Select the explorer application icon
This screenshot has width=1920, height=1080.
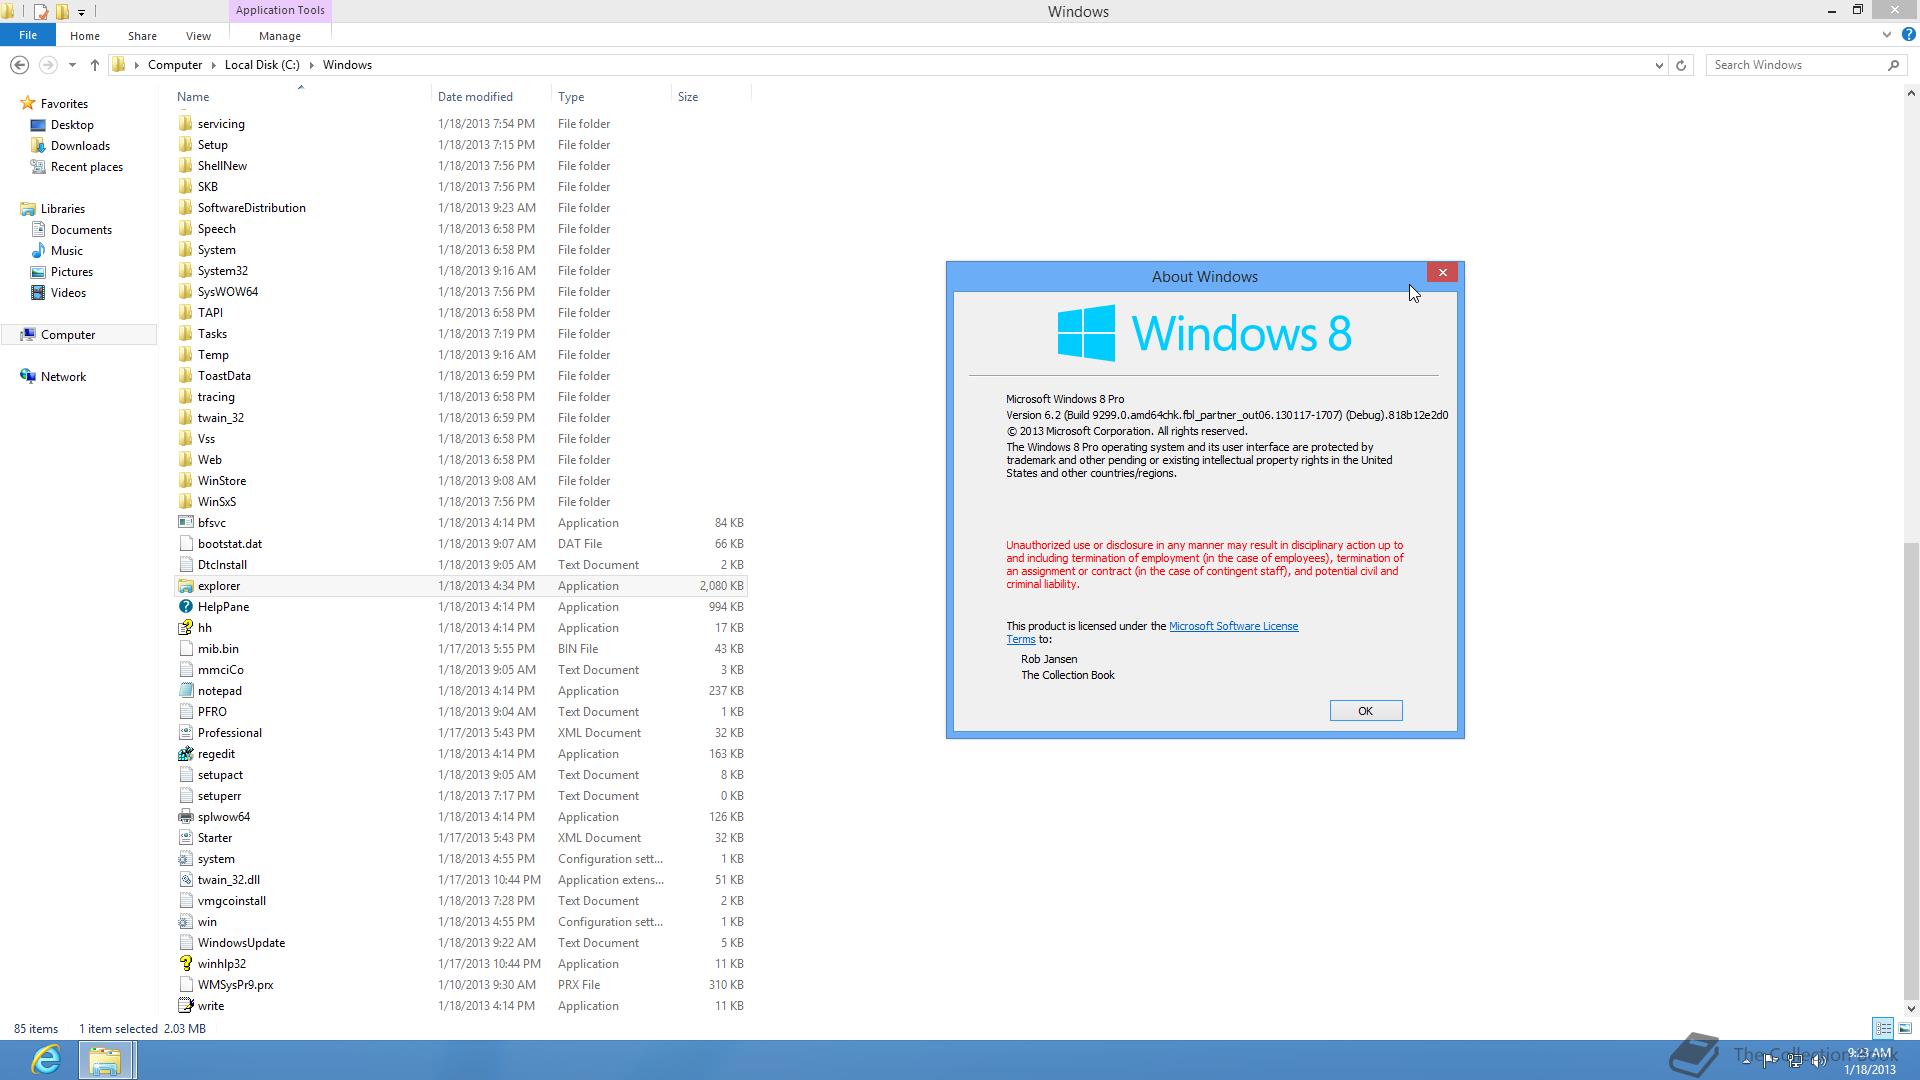[x=185, y=586]
